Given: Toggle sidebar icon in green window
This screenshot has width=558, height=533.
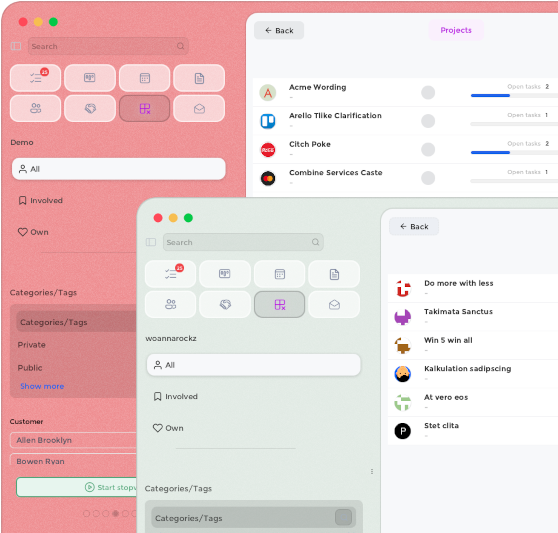Looking at the screenshot, I should pyautogui.click(x=151, y=242).
